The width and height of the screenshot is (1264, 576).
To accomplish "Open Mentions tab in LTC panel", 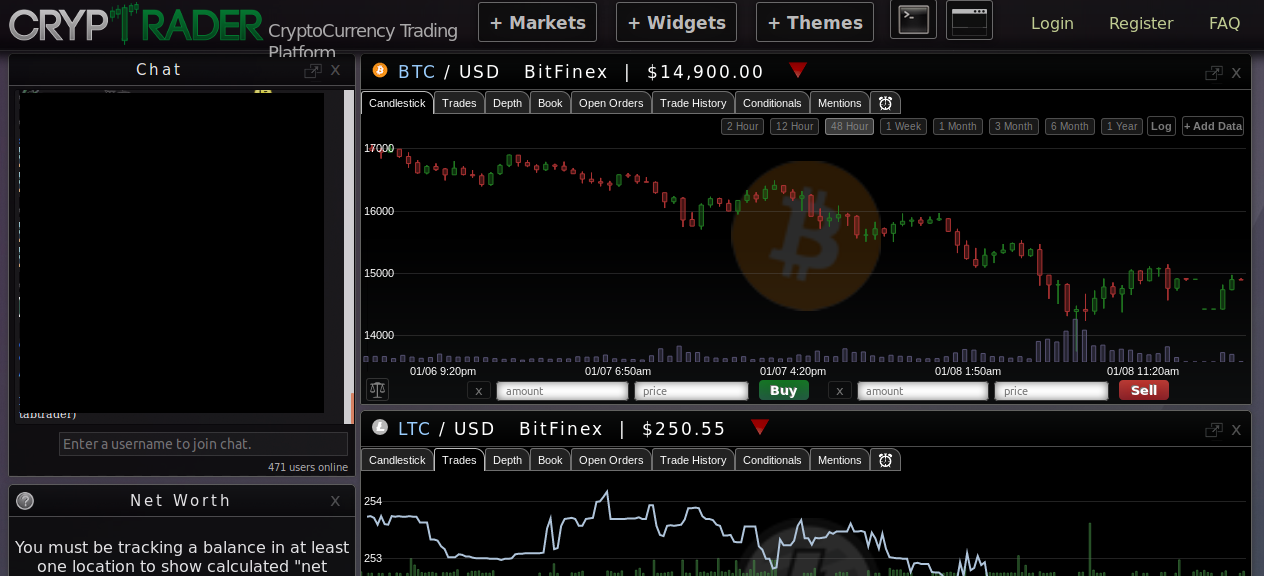I will pyautogui.click(x=839, y=460).
